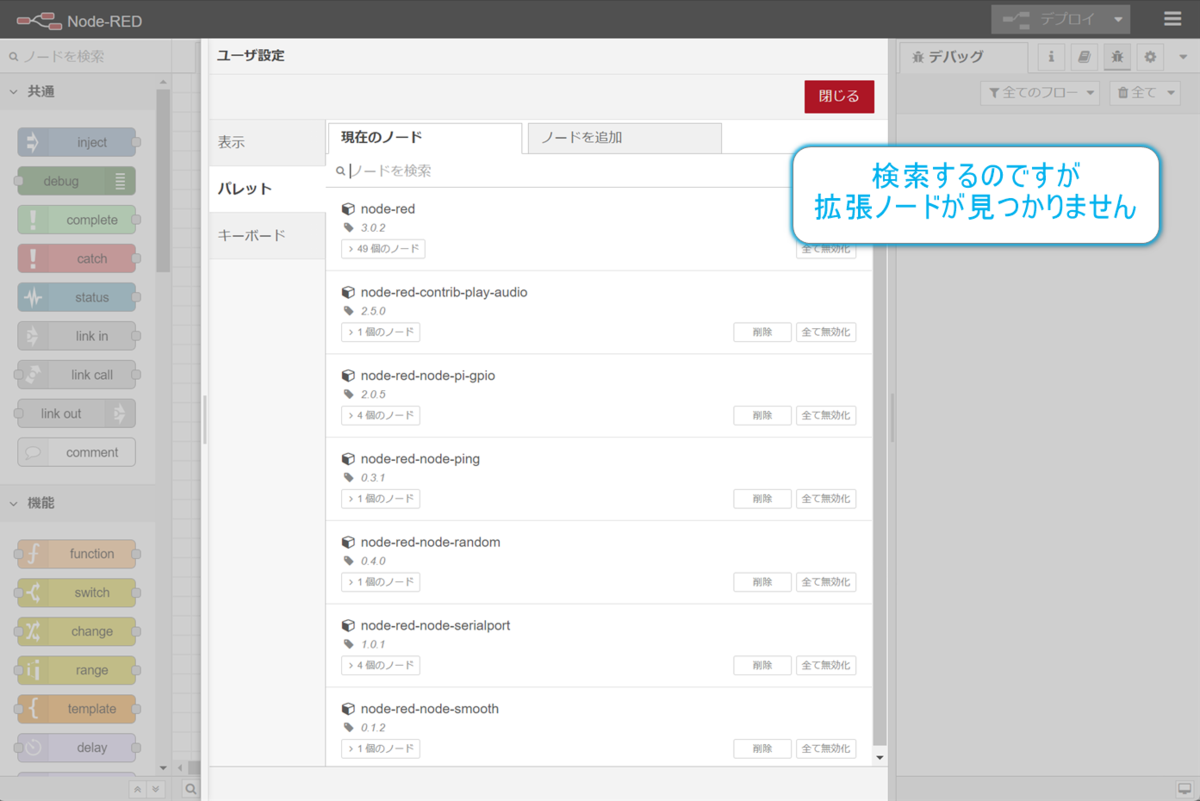Select the delay node in palette
Viewport: 1200px width, 801px height.
[77, 748]
